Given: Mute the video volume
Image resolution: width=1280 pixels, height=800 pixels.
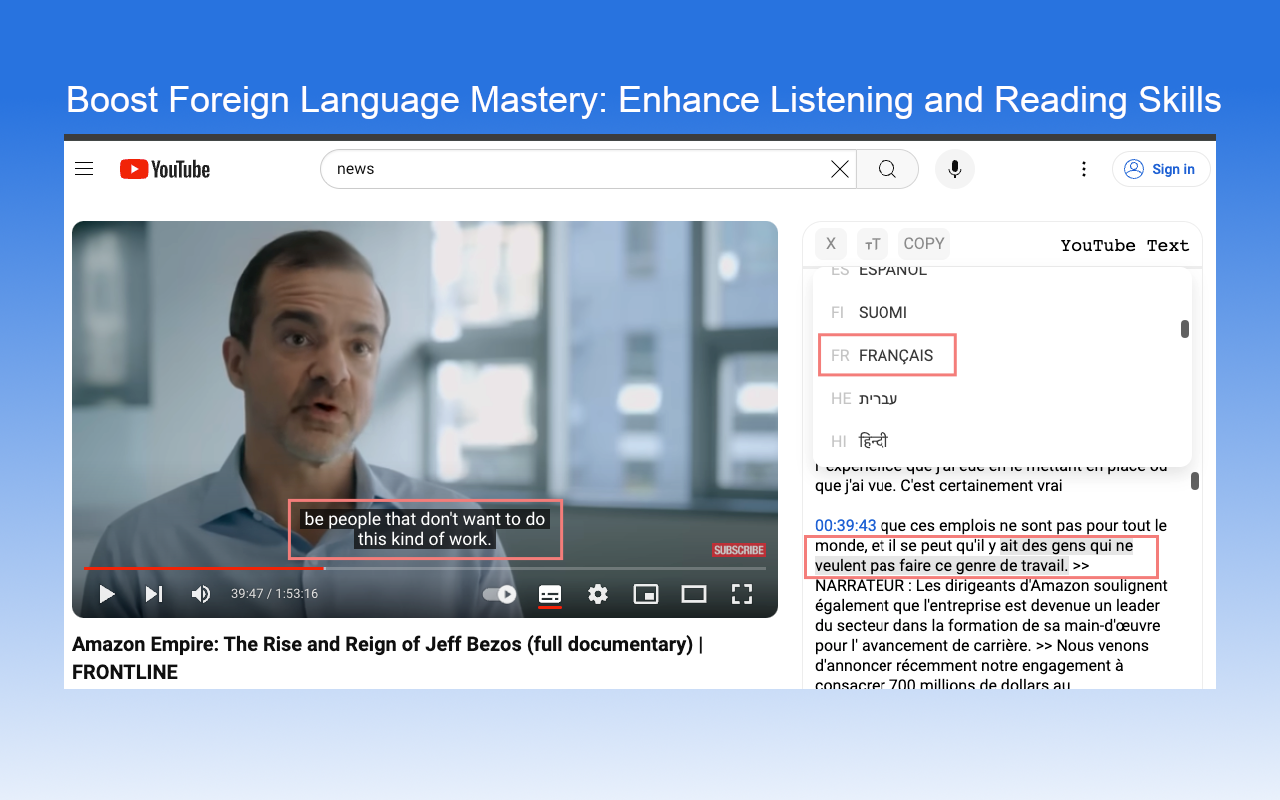Looking at the screenshot, I should pyautogui.click(x=201, y=594).
